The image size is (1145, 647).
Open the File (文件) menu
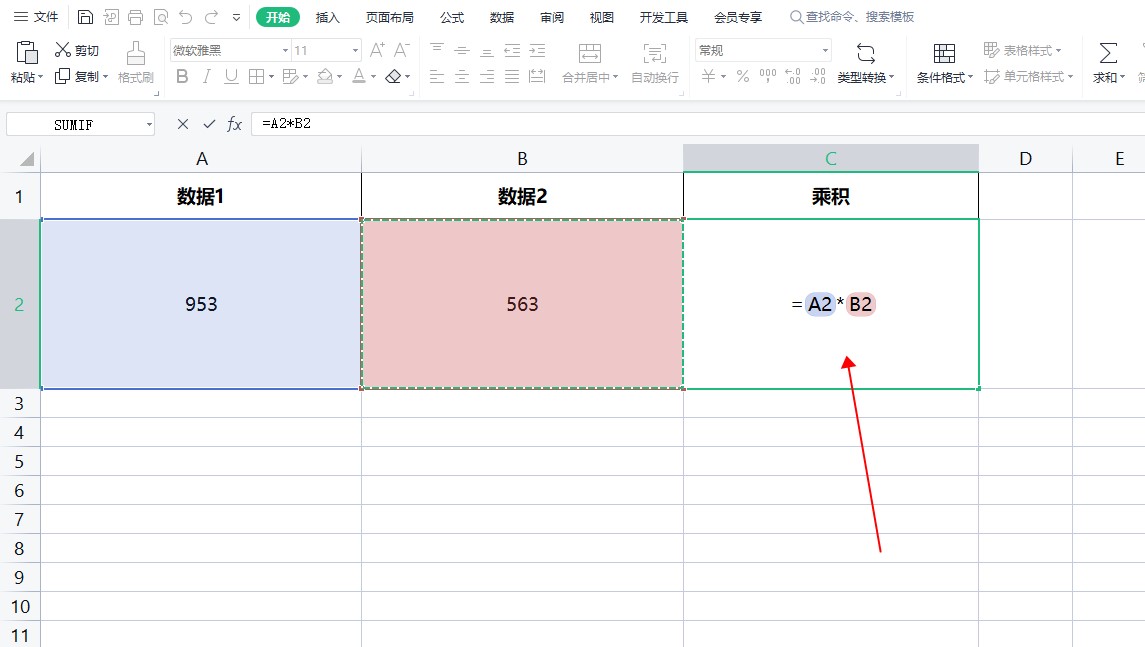[36, 17]
